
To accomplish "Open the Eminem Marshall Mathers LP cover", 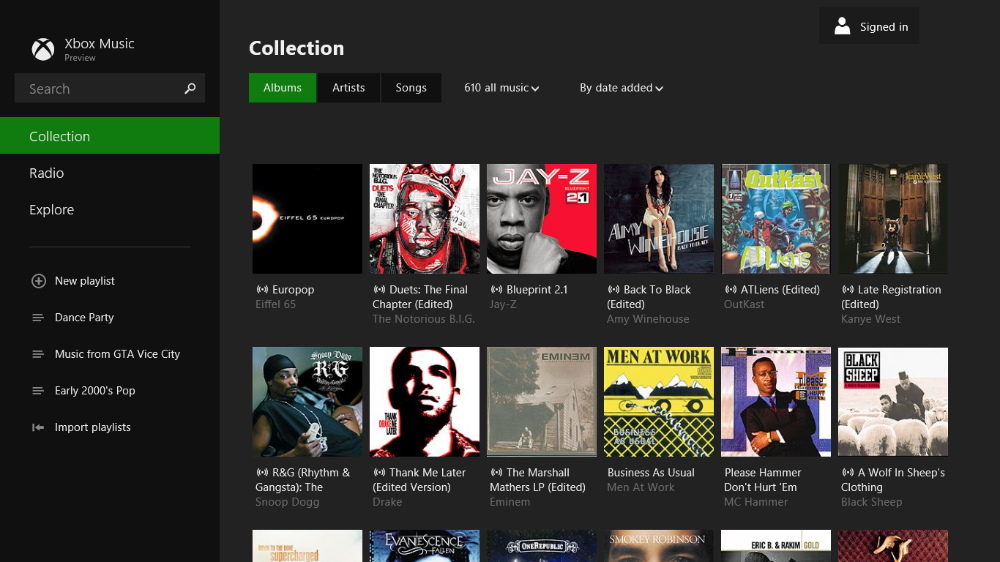I will (541, 402).
